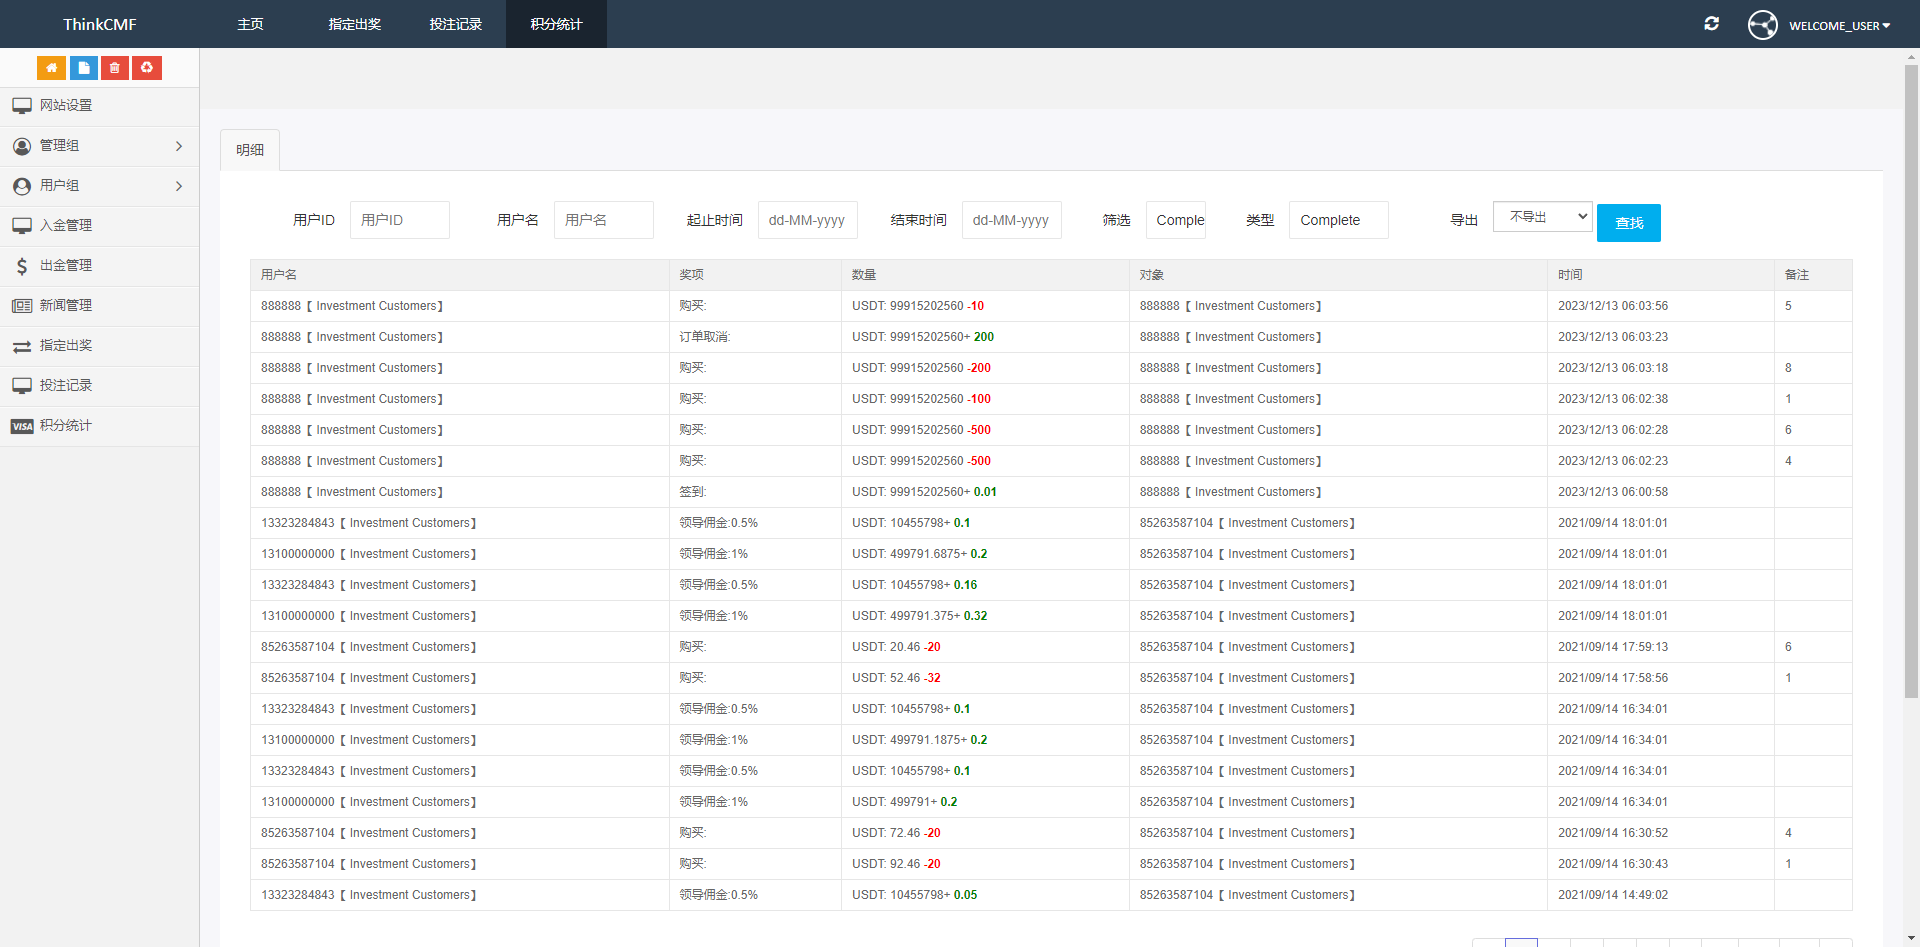Click the newspaper icon beside 新闻管理
Image resolution: width=1920 pixels, height=947 pixels.
(x=22, y=306)
